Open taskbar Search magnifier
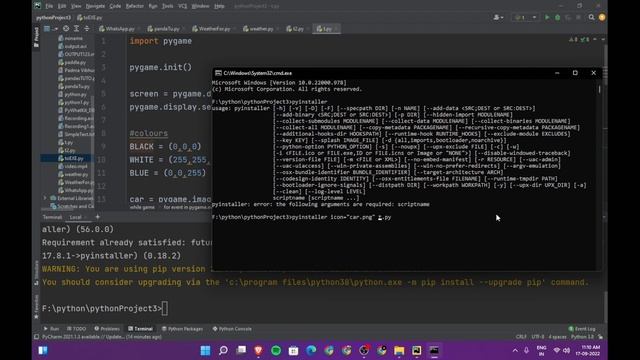The image size is (640, 360). pyautogui.click(x=223, y=351)
